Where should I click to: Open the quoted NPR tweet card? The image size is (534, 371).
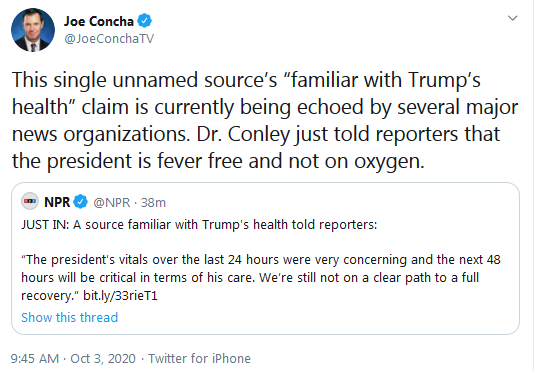tap(265, 258)
